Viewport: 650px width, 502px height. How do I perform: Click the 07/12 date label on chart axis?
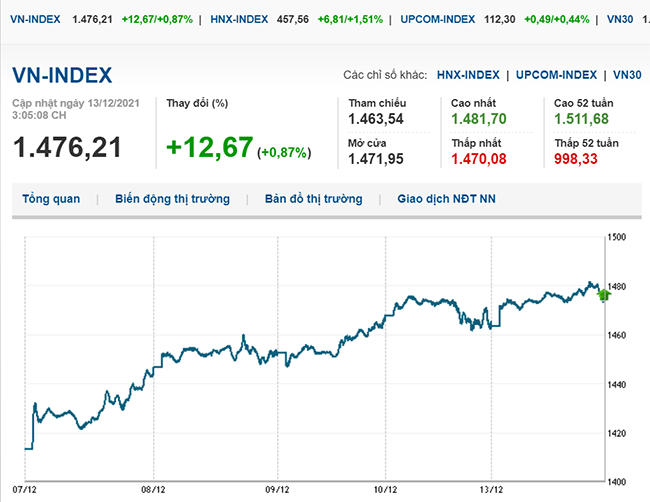click(x=26, y=491)
